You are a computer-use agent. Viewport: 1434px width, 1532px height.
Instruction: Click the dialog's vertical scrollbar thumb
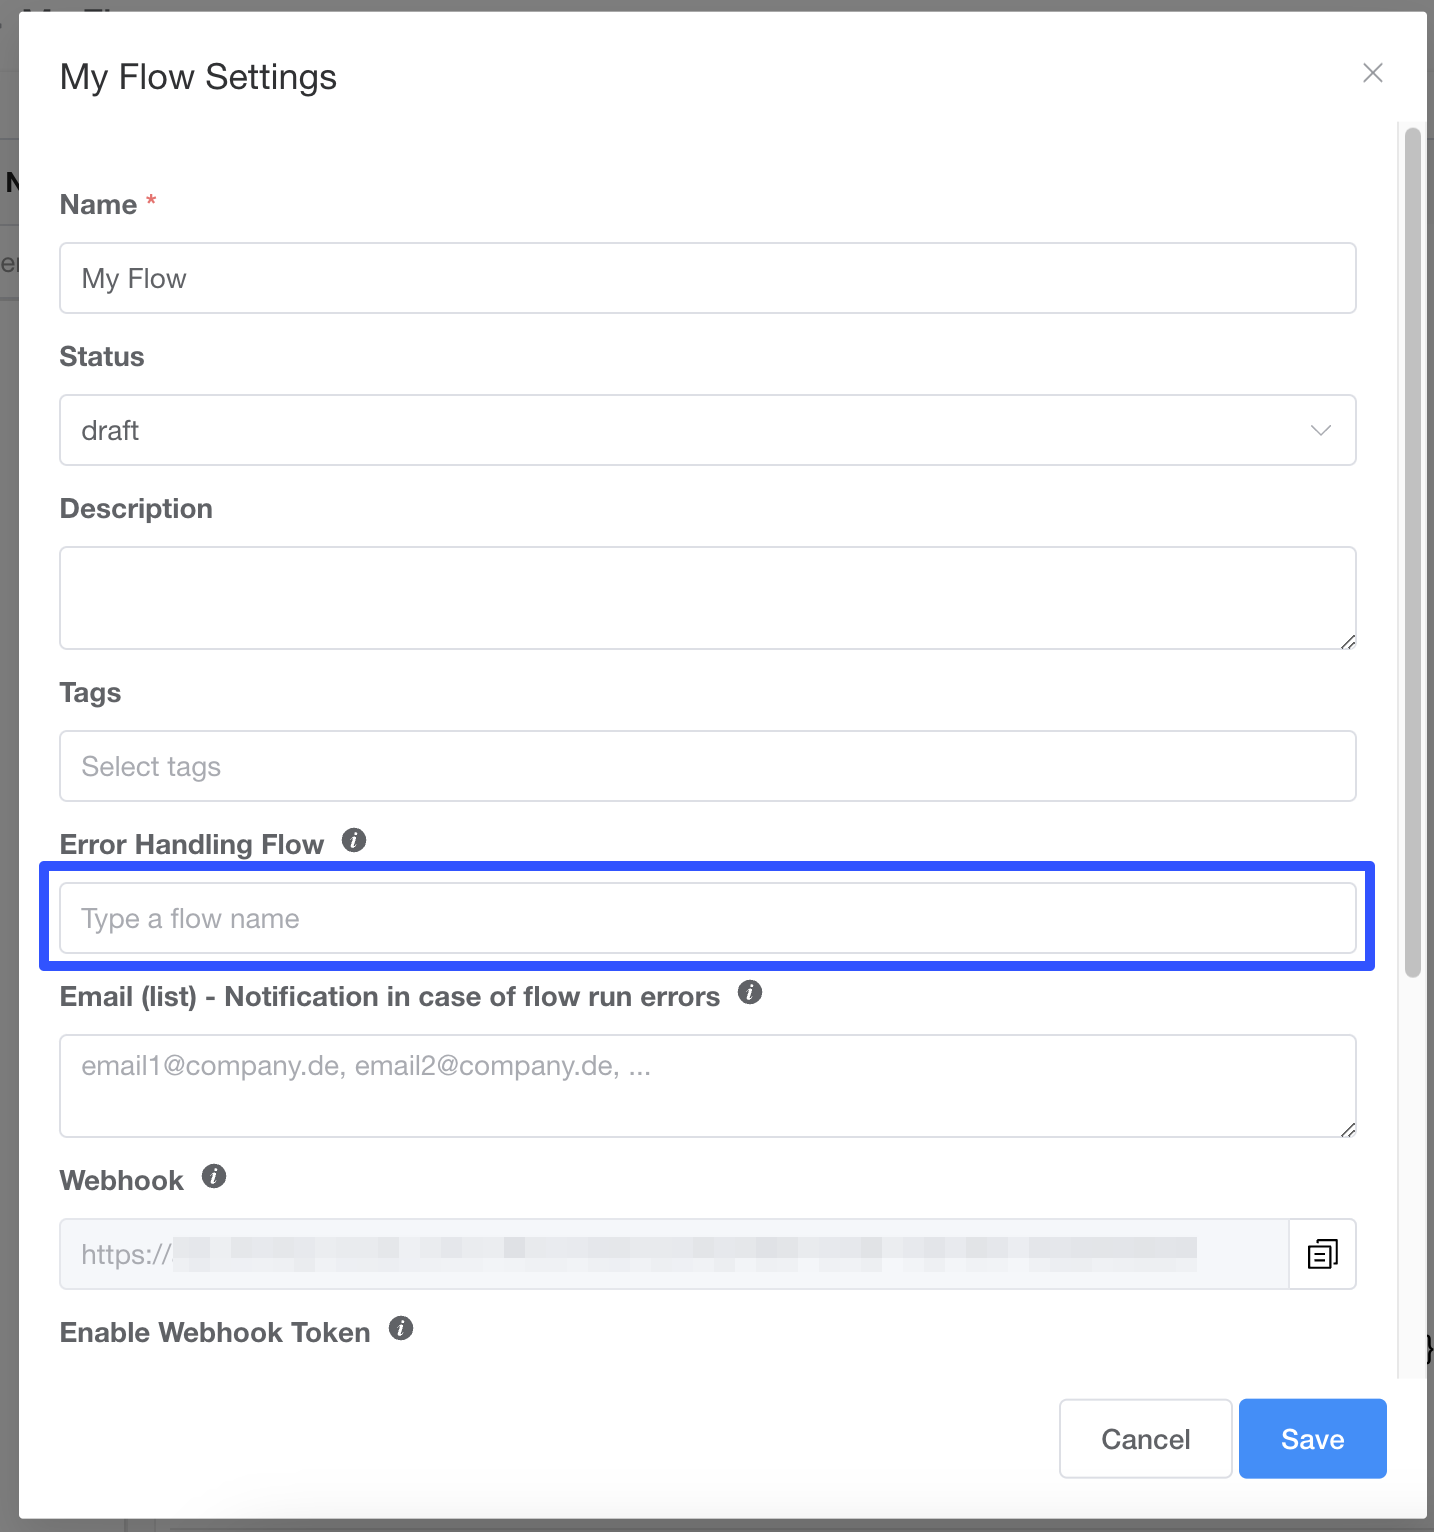coord(1412,550)
